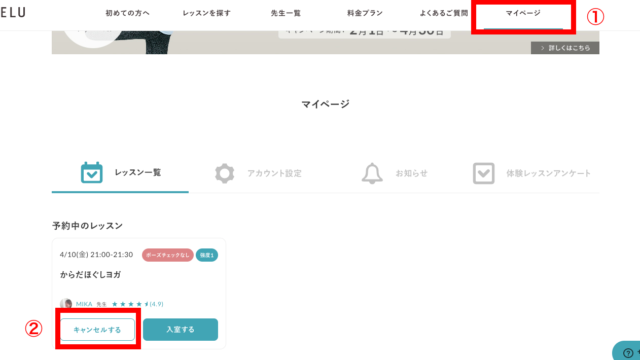Go to マイページ in the top navigation
This screenshot has width=640, height=360.
point(523,13)
